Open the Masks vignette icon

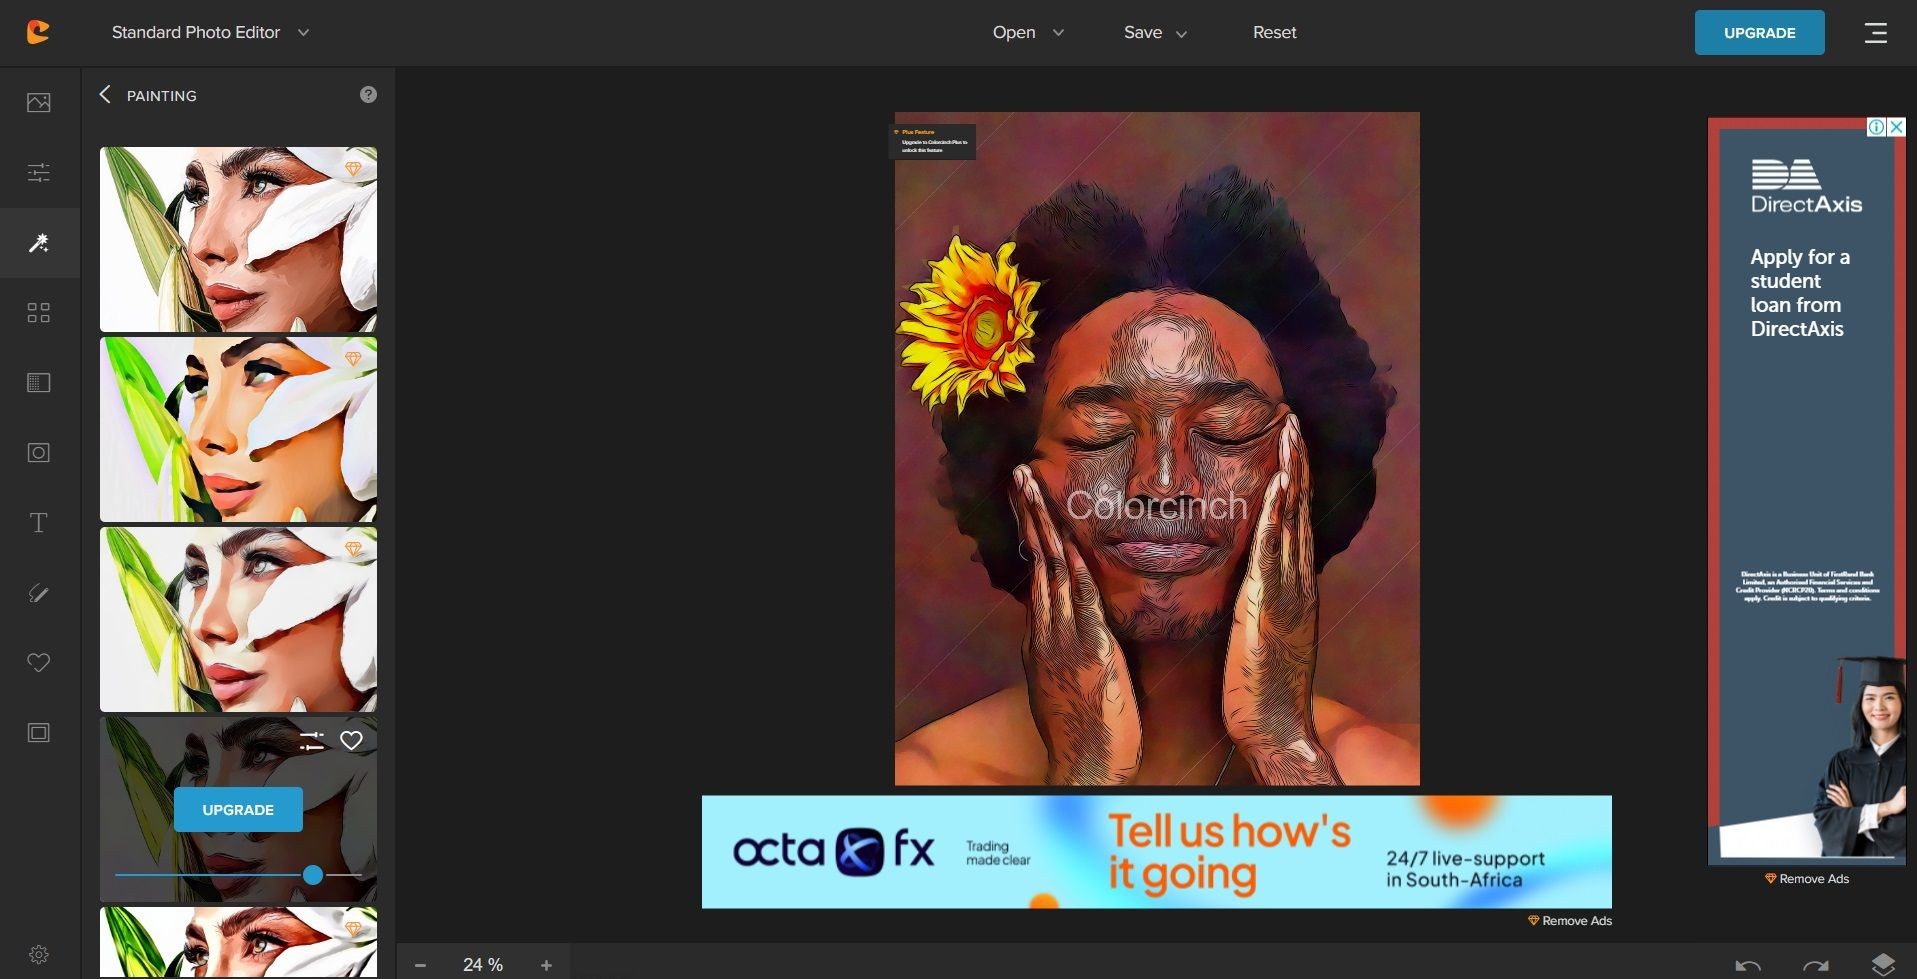point(39,453)
